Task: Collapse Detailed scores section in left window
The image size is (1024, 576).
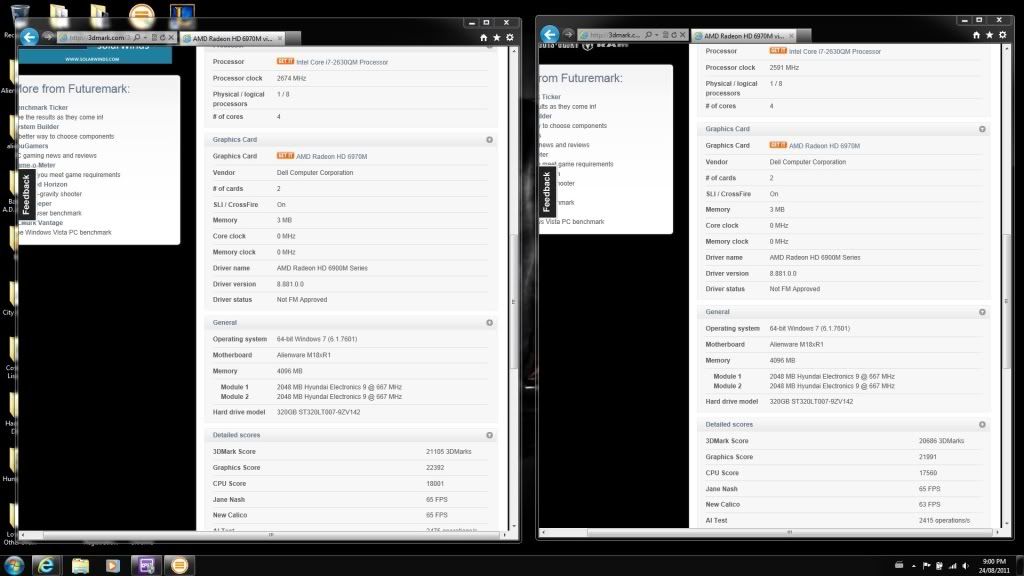Action: pyautogui.click(x=489, y=435)
